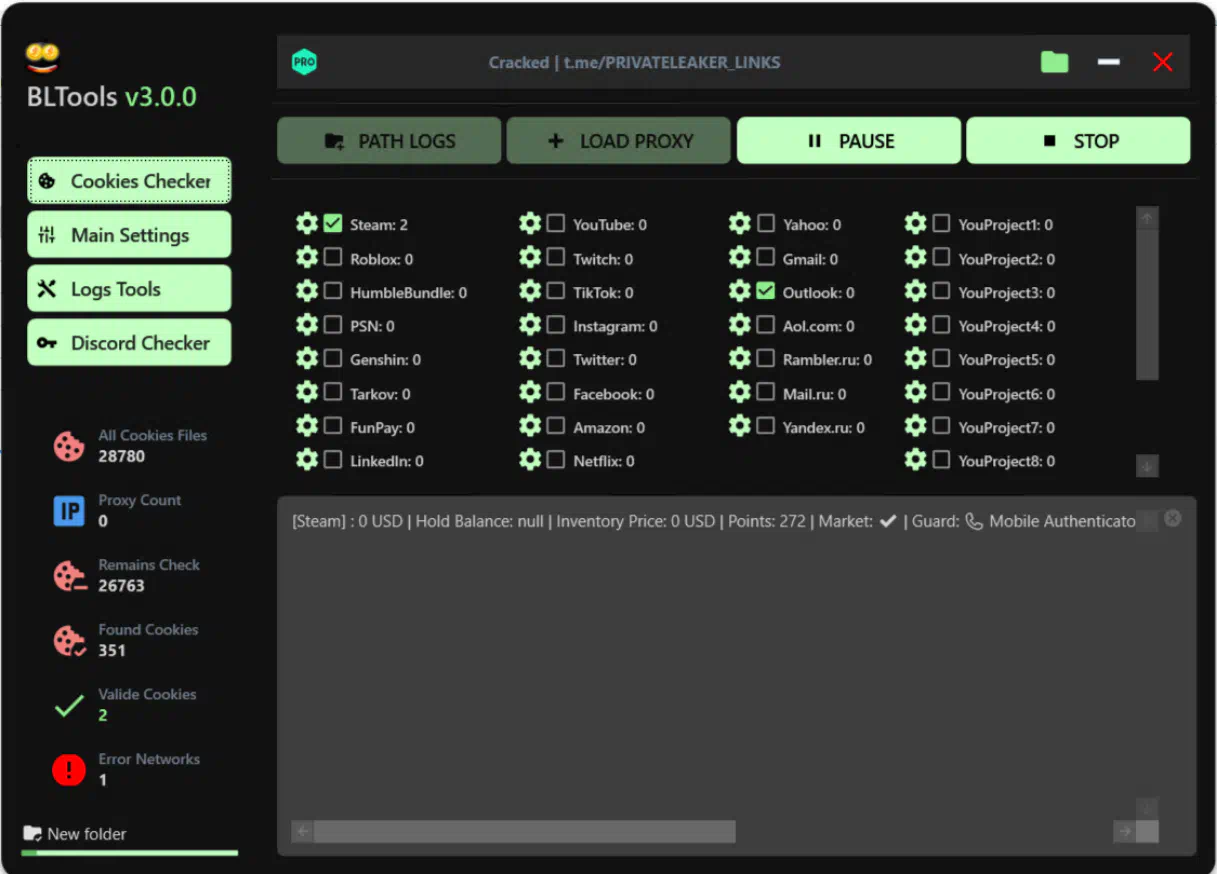The image size is (1217, 874).
Task: Click the green folder icon in title bar
Action: tap(1054, 62)
